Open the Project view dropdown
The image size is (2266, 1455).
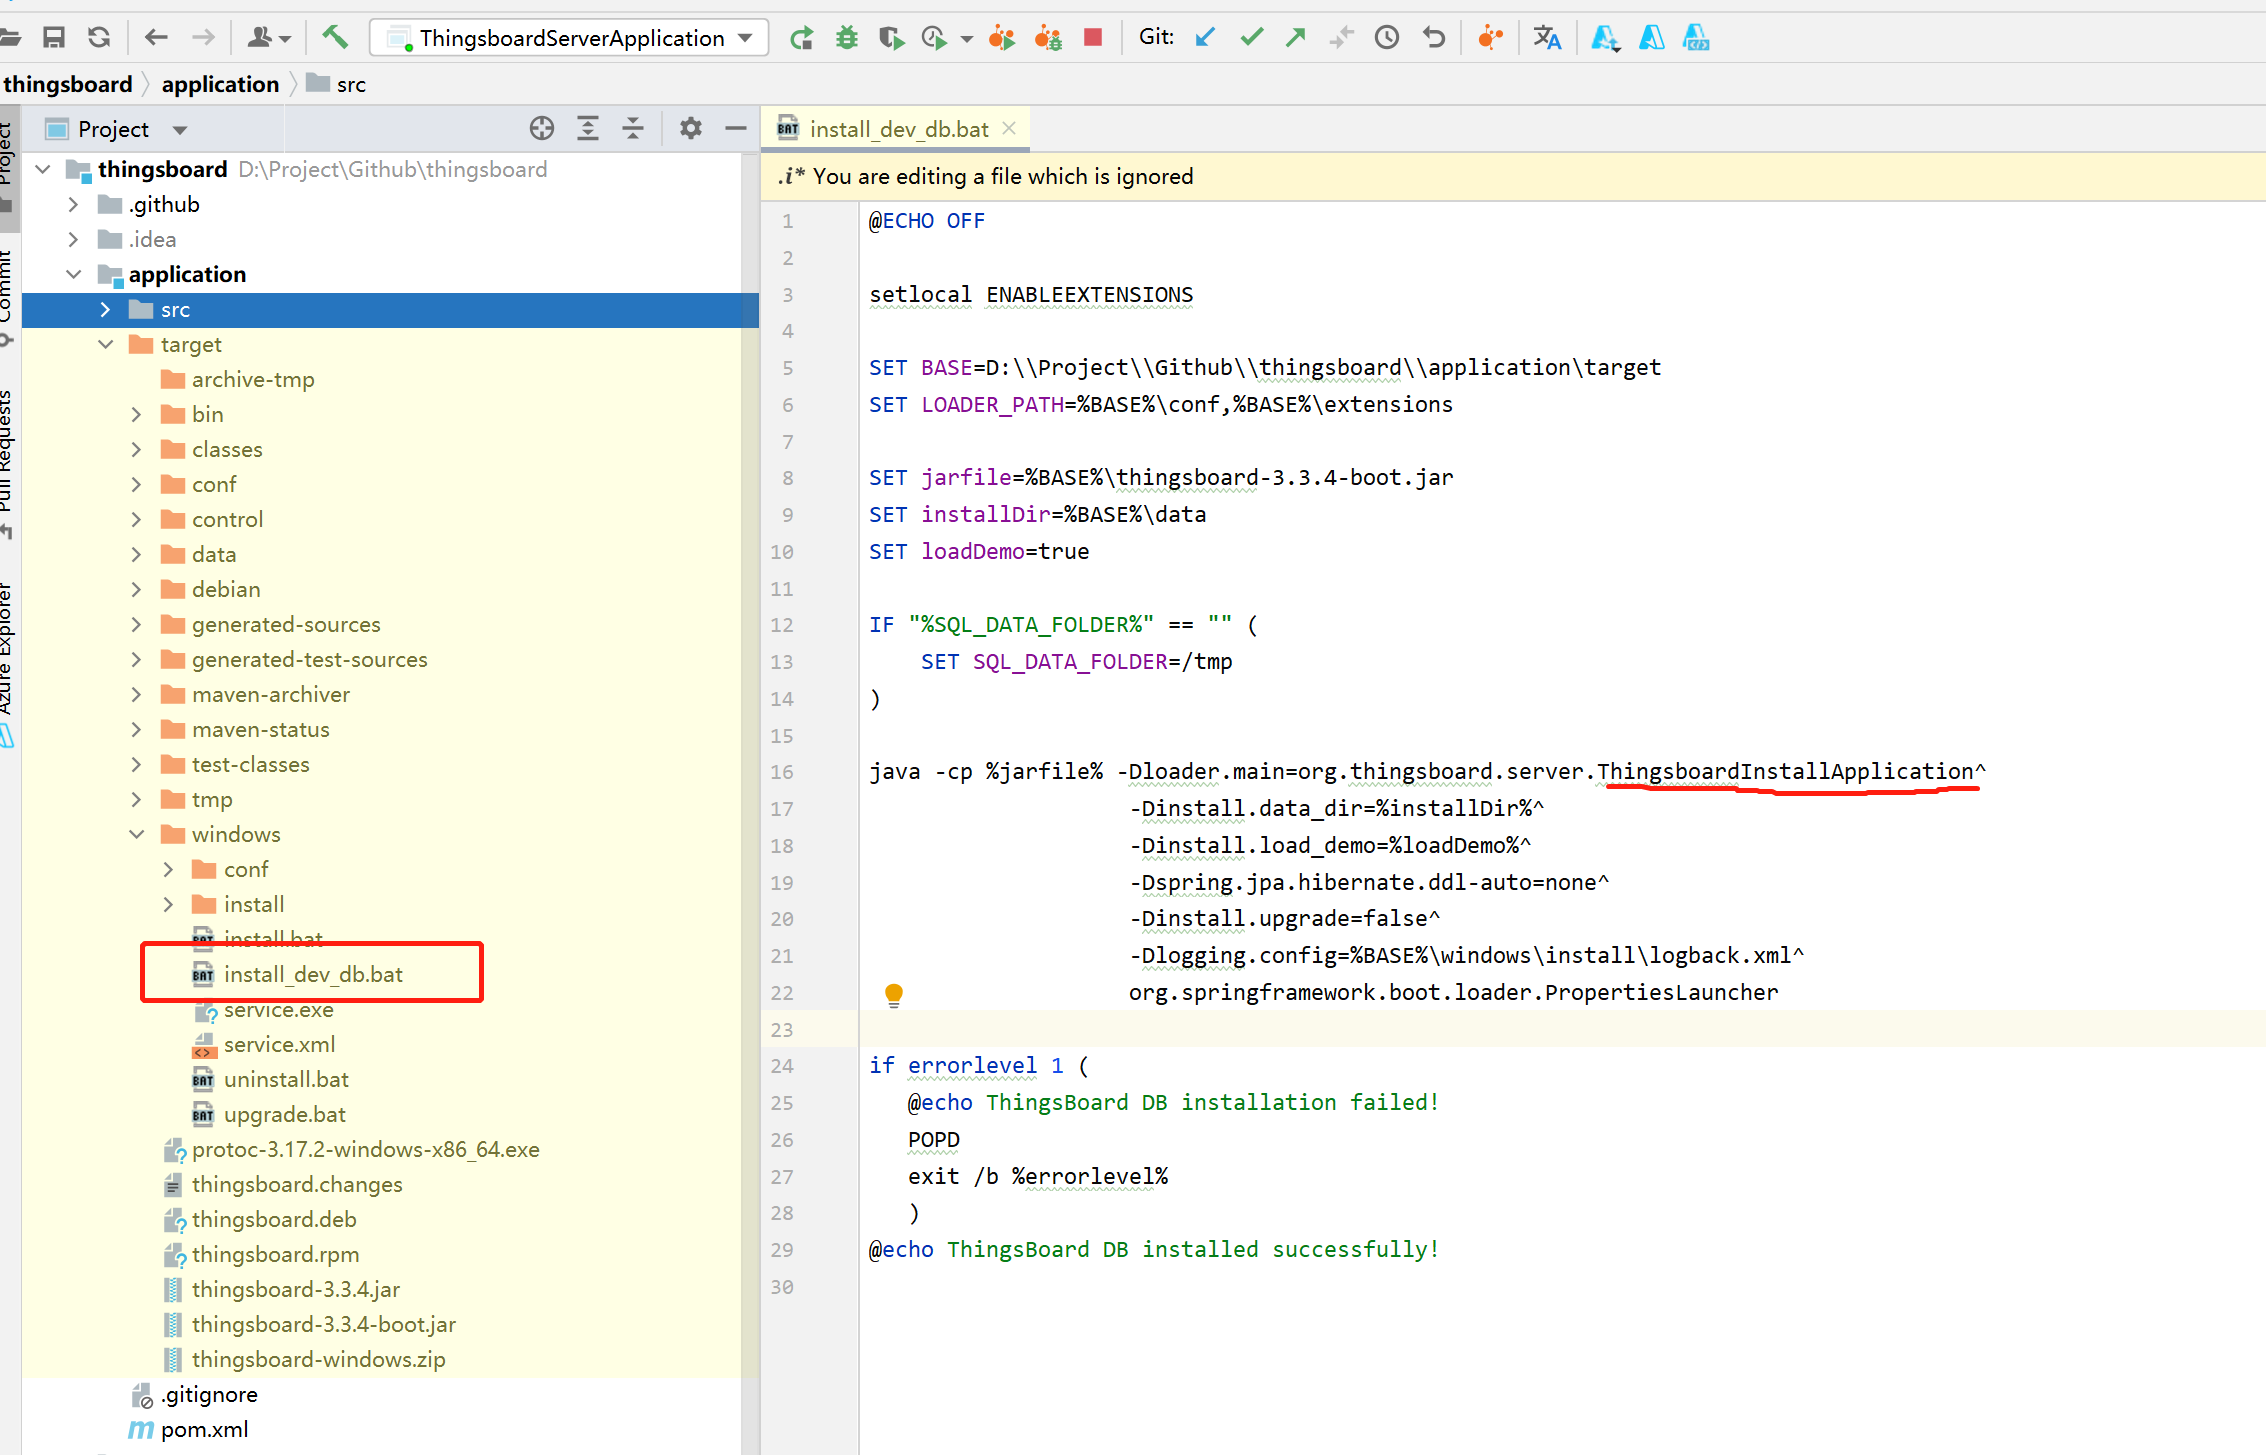(180, 130)
